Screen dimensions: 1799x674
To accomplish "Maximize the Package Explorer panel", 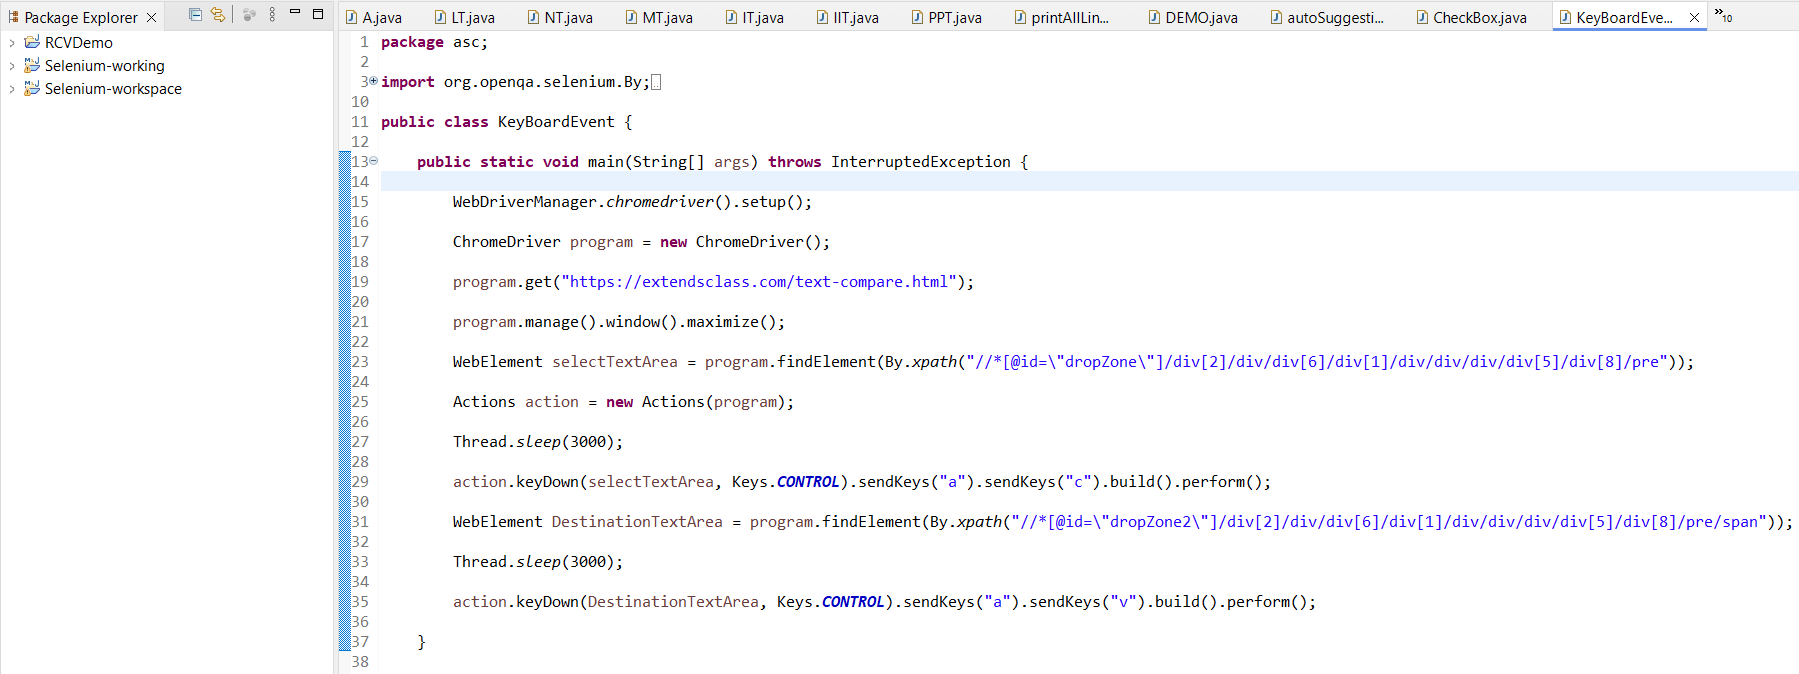I will click(318, 14).
